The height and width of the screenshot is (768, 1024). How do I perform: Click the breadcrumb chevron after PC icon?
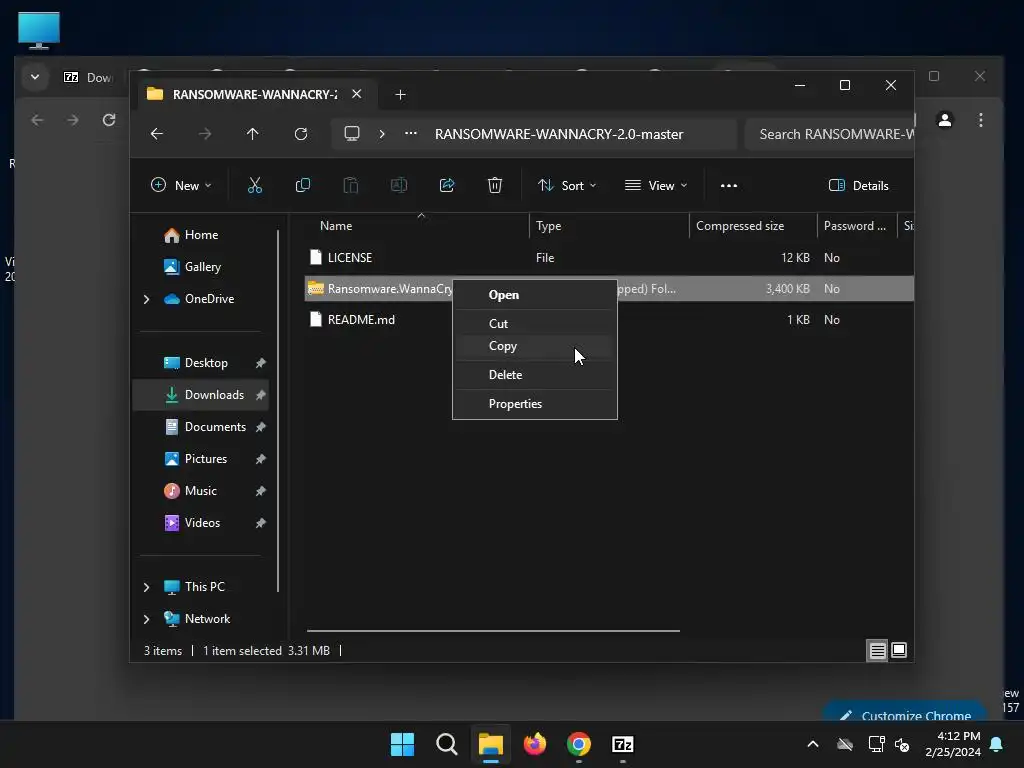click(x=382, y=134)
